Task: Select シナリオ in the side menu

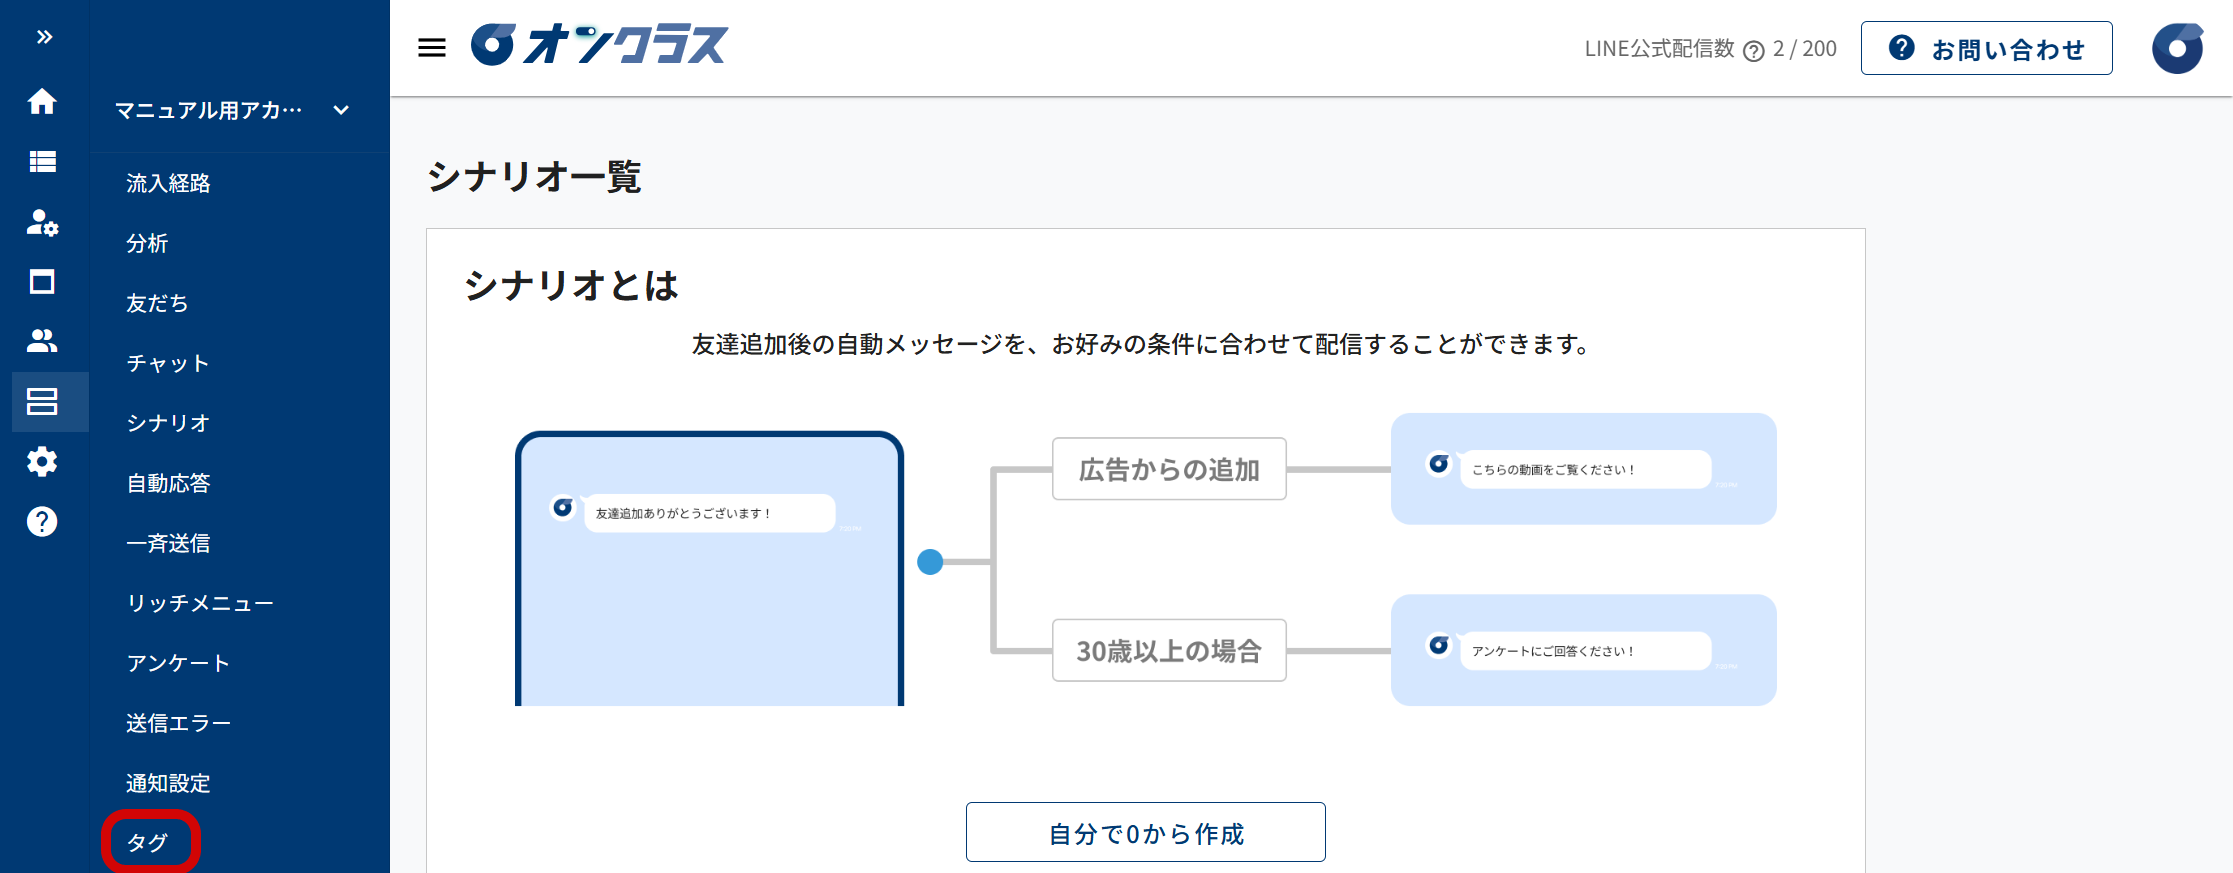Action: (168, 423)
